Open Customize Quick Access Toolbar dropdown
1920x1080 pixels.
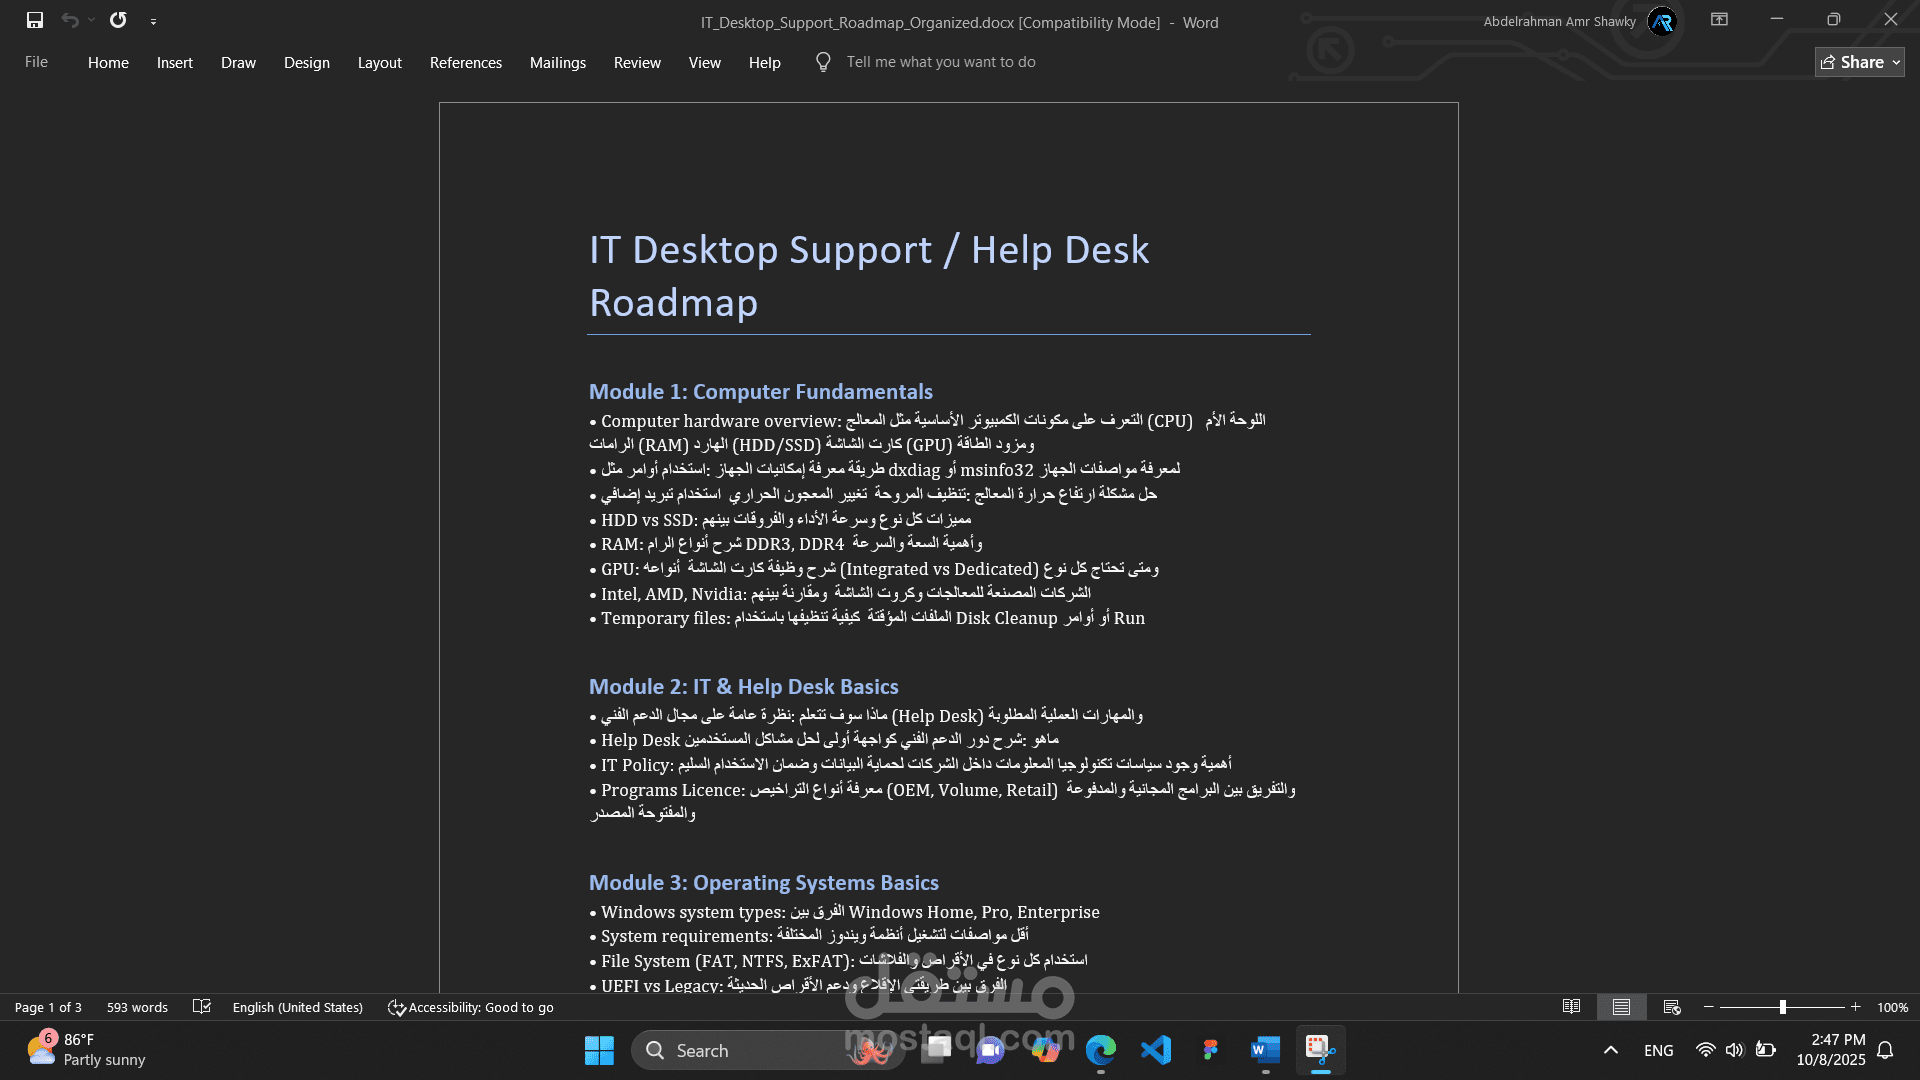(x=153, y=21)
